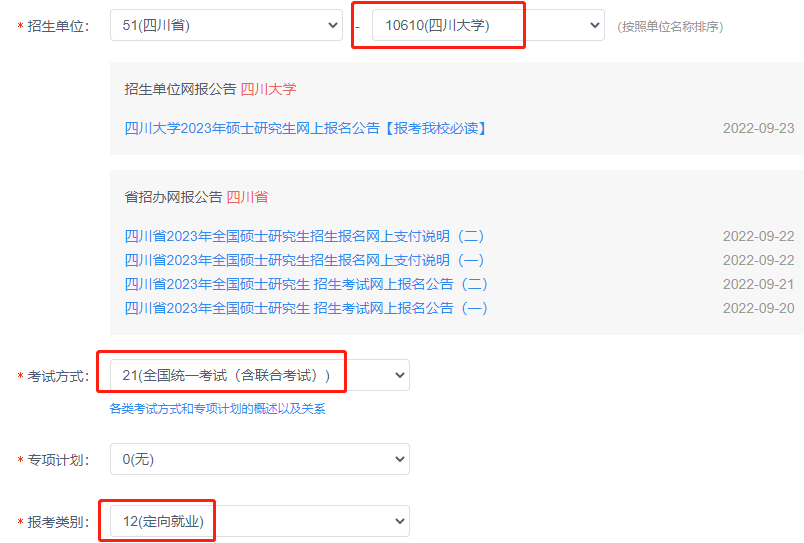Click the red 四川省 heading text
Viewport: 804px width, 543px height.
(247, 197)
